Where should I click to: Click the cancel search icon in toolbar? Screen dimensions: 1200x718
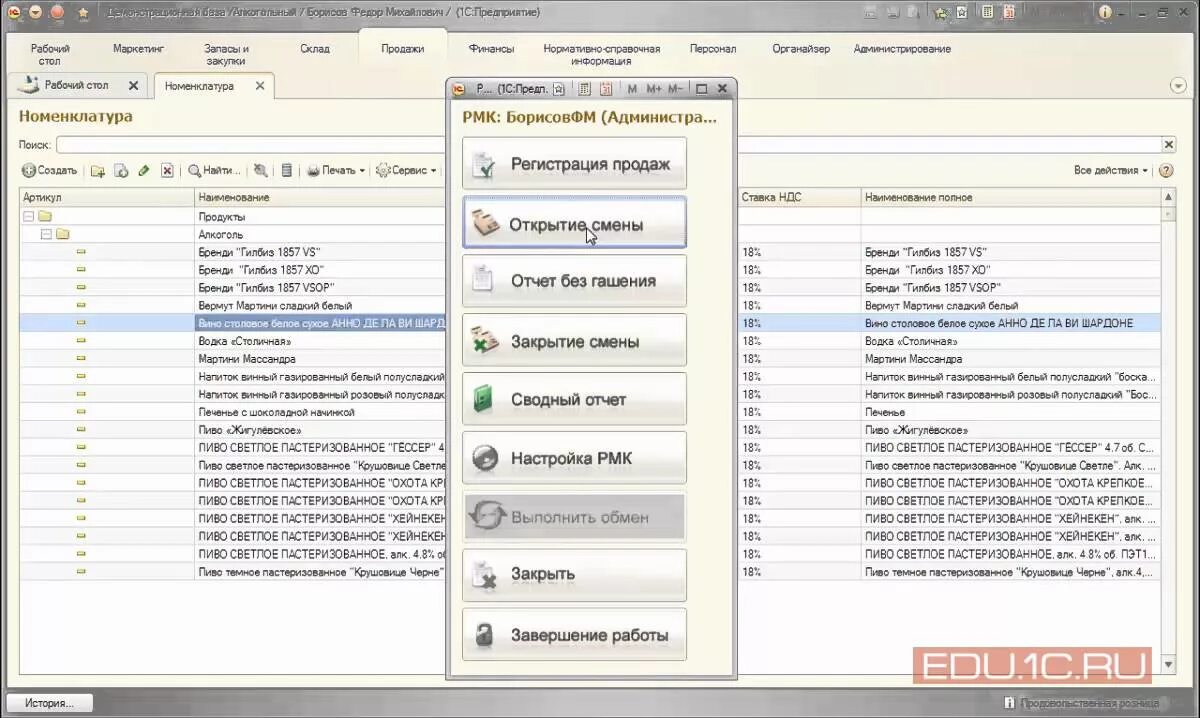click(x=260, y=171)
